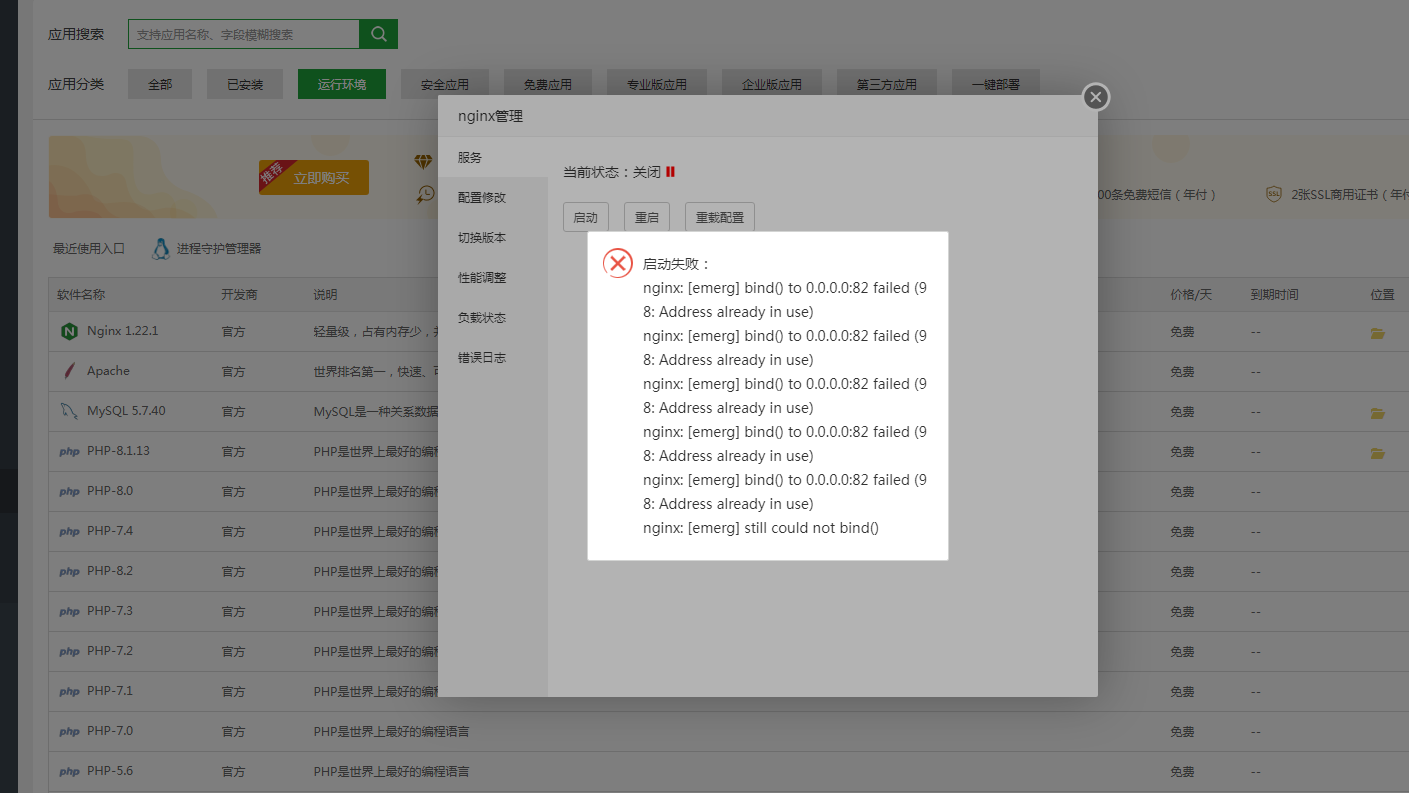Viewport: 1409px width, 793px height.
Task: Select the 第三方应用 category filter
Action: point(887,85)
